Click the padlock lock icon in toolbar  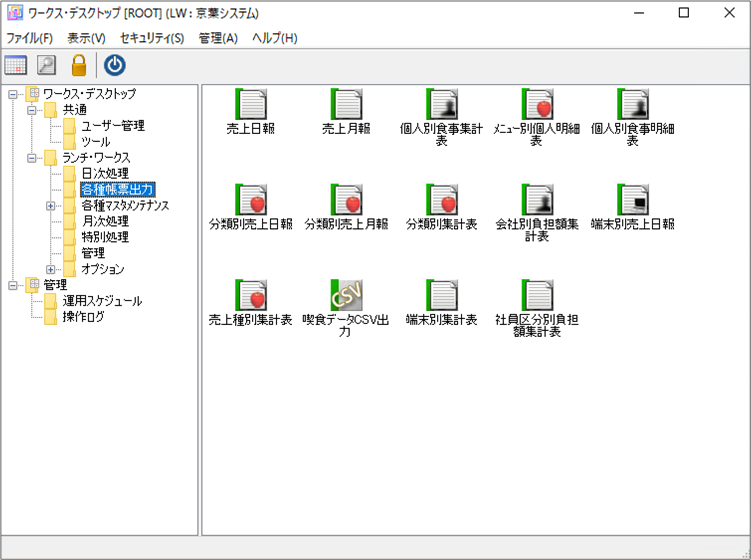pos(78,65)
